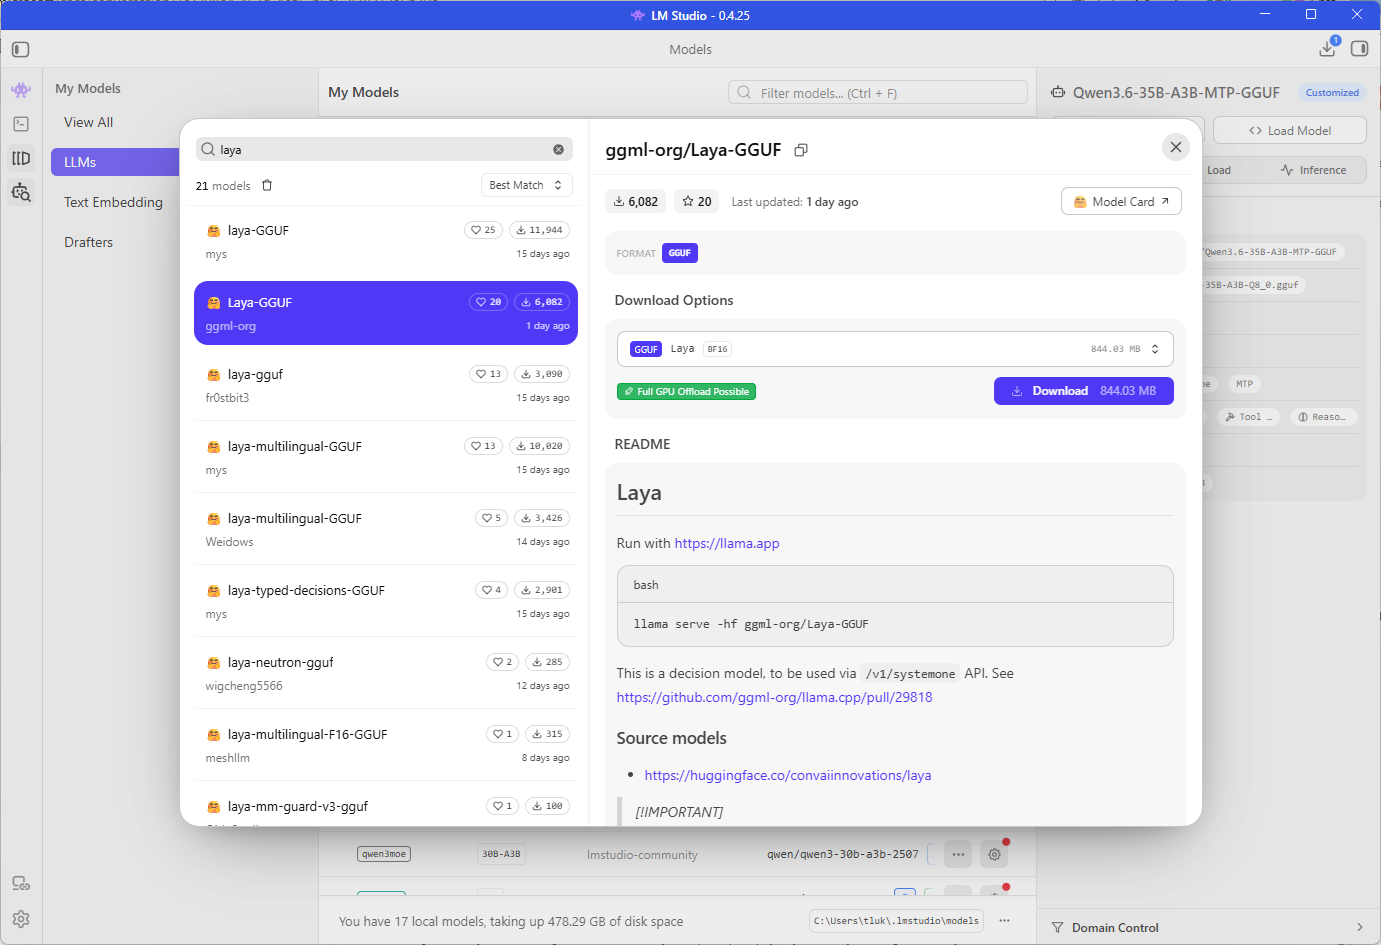Toggle the star count on Laya-GGUF details
Screen dimensions: 1381x945
(x=697, y=201)
